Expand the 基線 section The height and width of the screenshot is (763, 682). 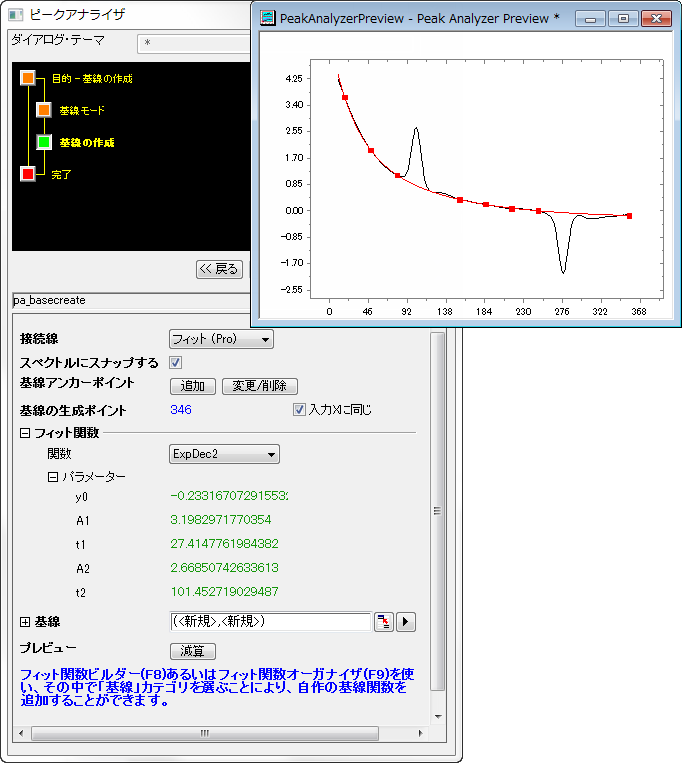click(x=25, y=622)
